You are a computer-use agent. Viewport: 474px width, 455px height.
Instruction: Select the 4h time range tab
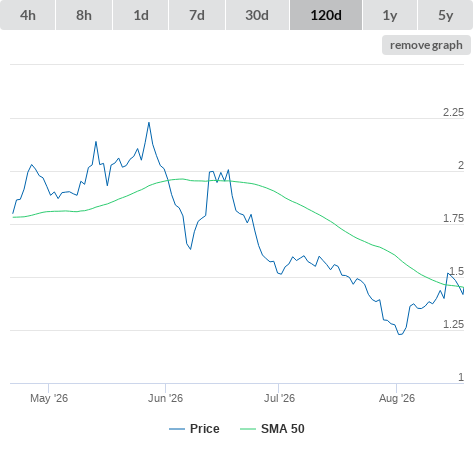click(x=28, y=15)
